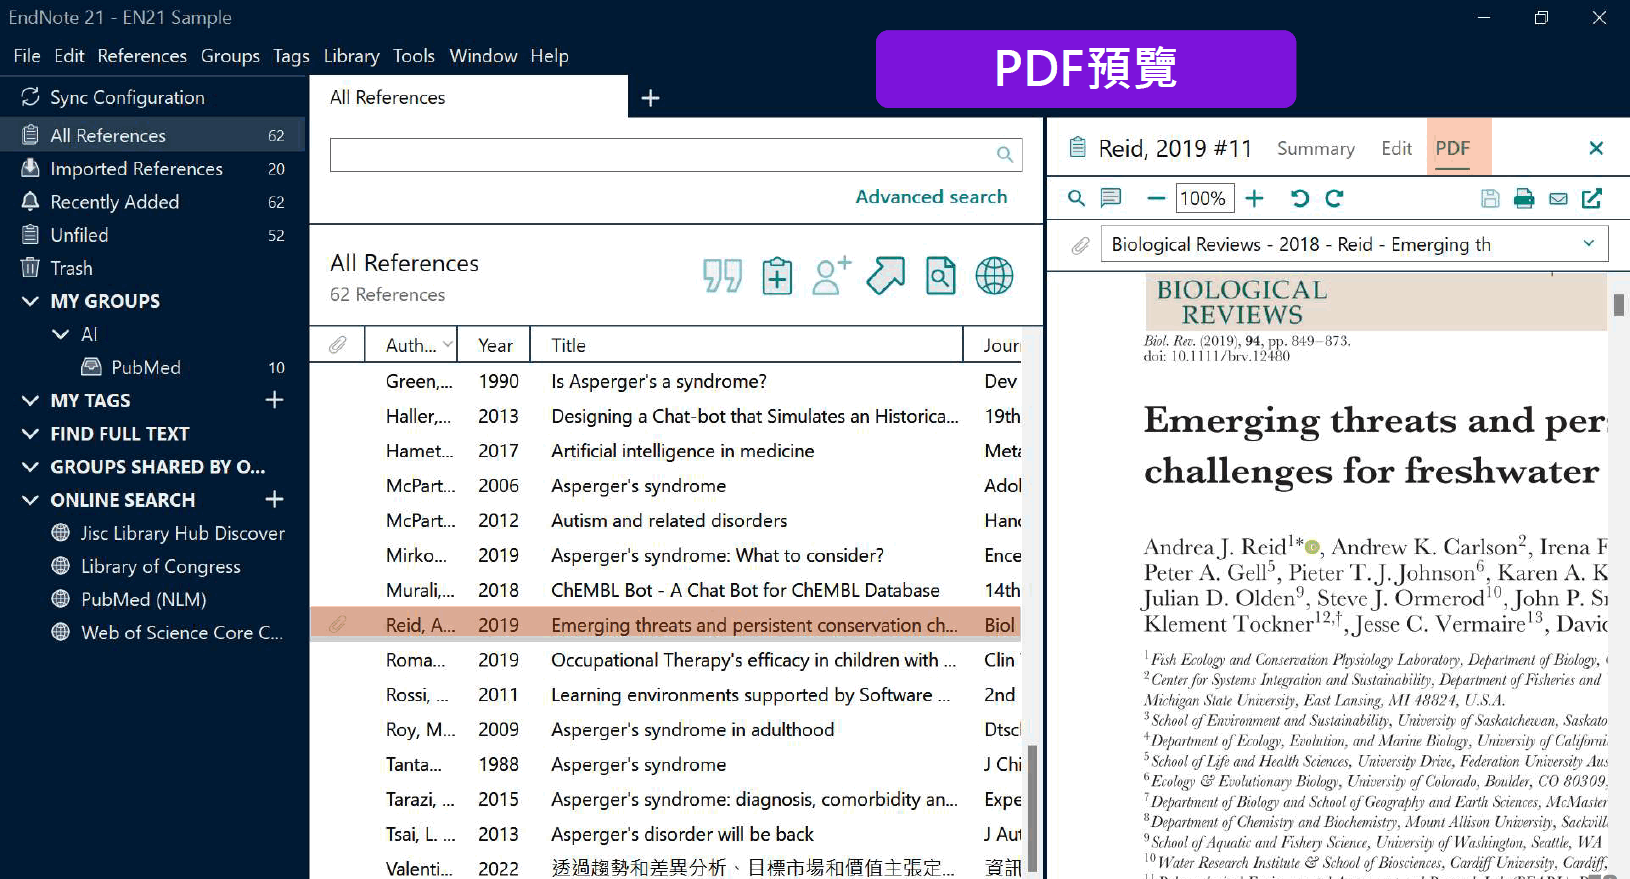Collapse FIND FULL TEXT section
1630x879 pixels.
[30, 434]
